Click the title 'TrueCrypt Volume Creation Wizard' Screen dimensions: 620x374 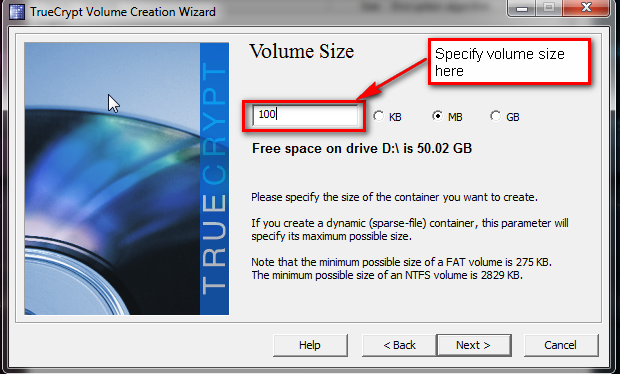click(123, 12)
